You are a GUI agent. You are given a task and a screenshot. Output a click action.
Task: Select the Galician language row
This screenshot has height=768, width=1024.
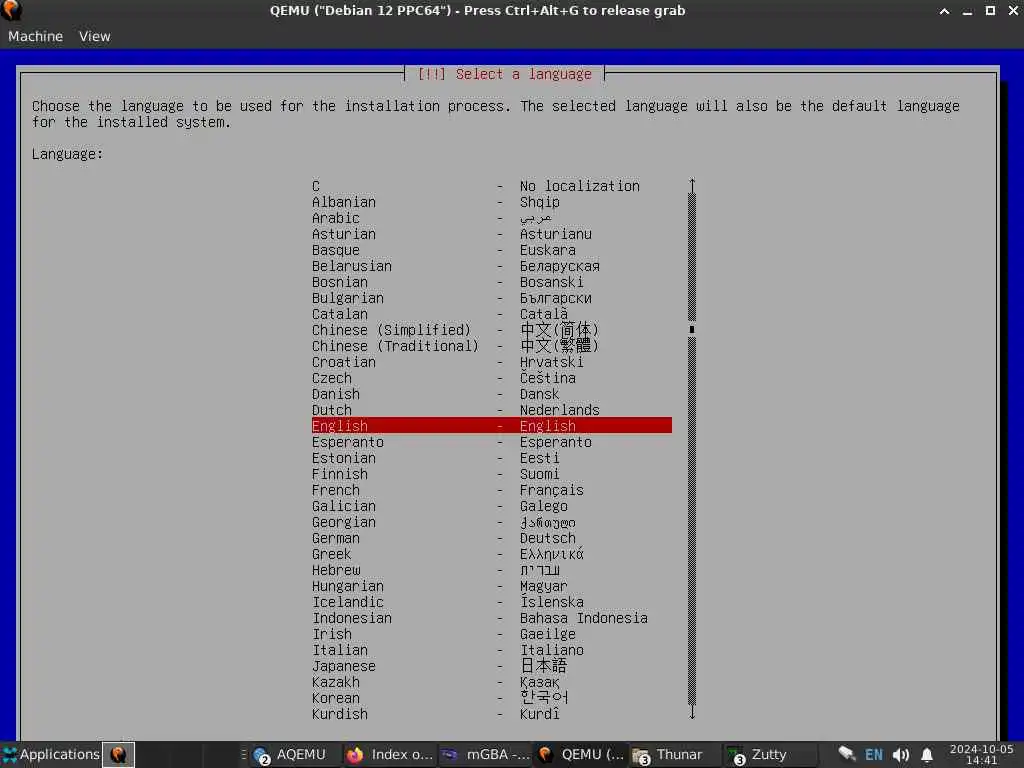tap(492, 506)
